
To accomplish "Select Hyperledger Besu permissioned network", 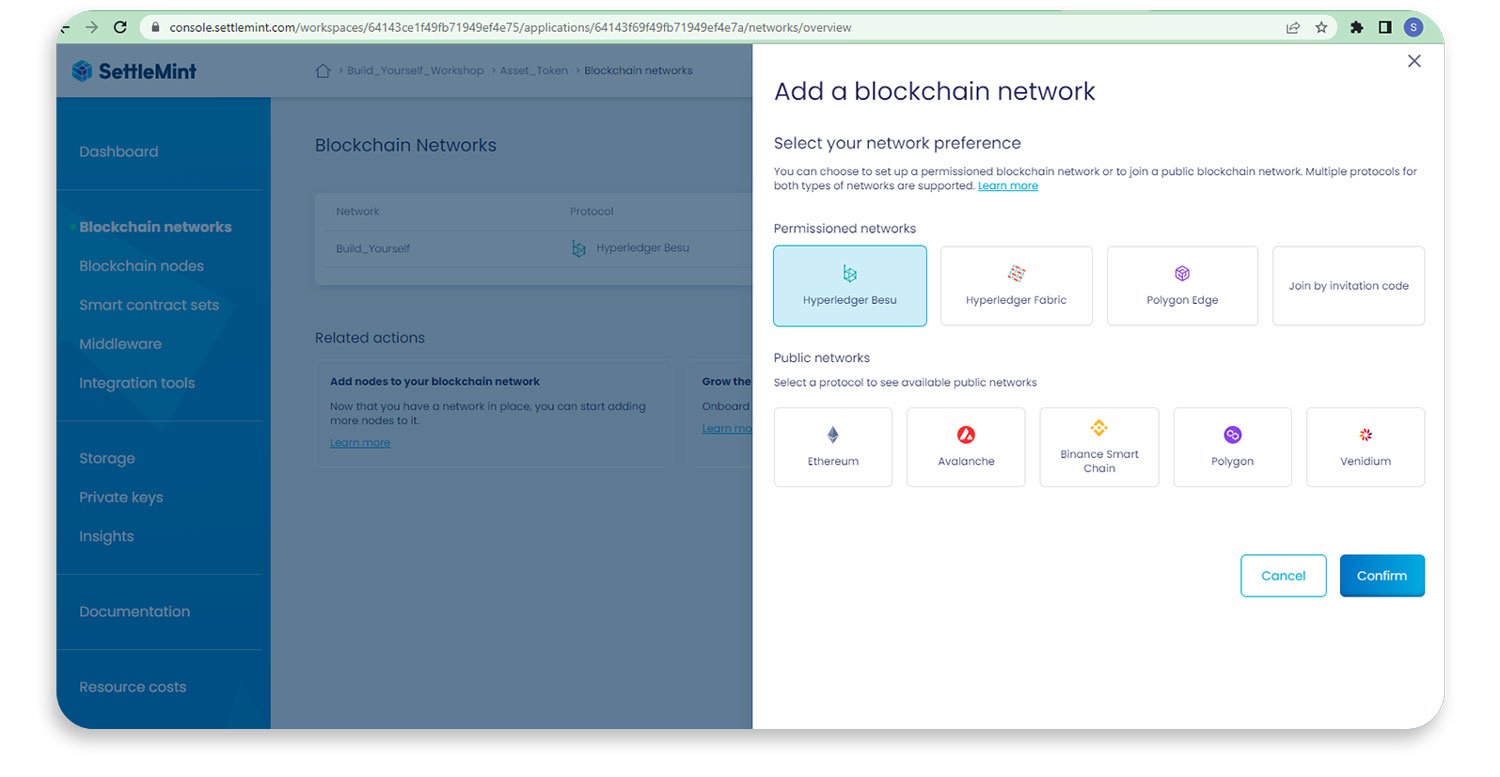I will point(850,286).
